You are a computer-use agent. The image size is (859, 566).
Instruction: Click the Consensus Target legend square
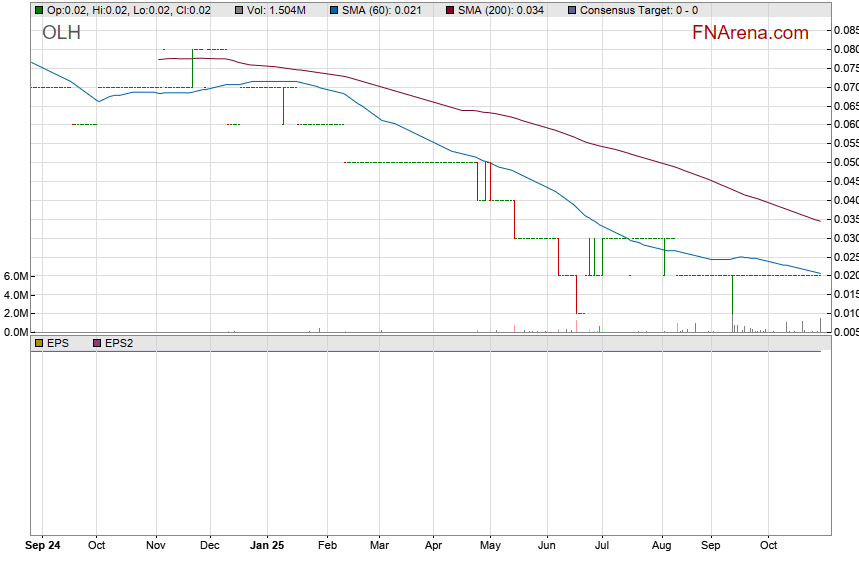pos(571,10)
